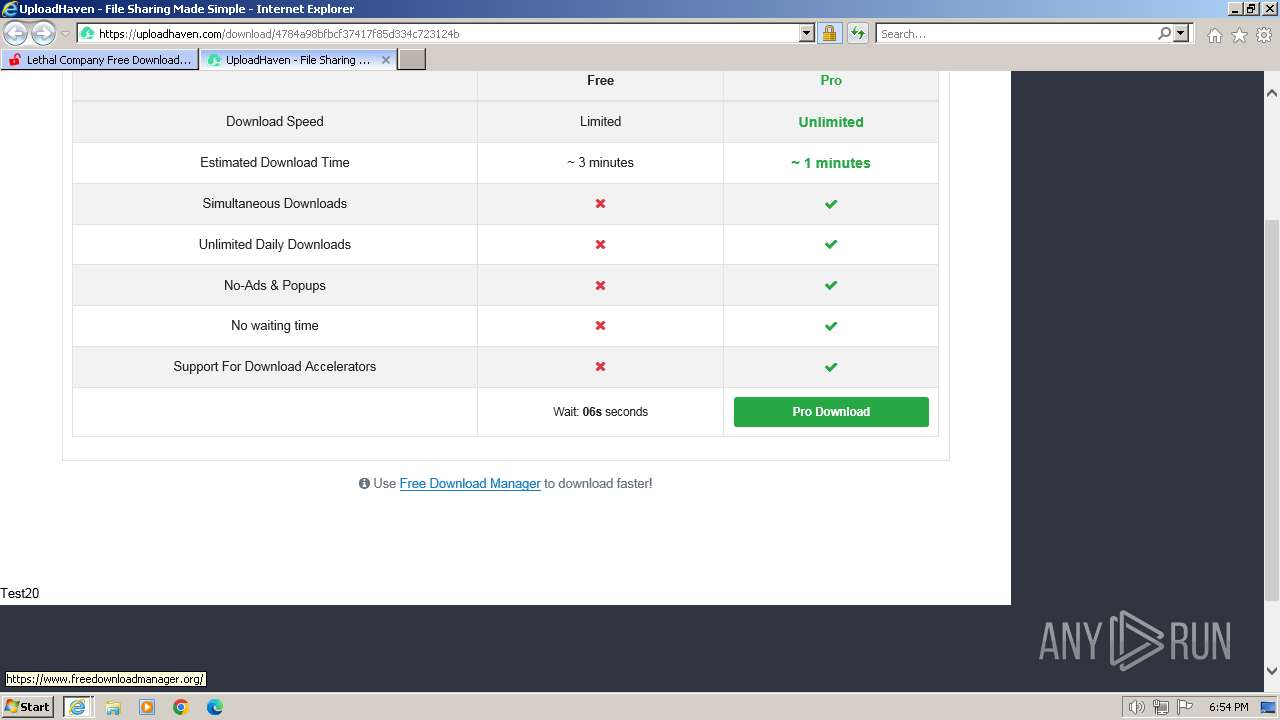Open the Home icon in browser toolbar
Screen dimensions: 1280x720
[x=1214, y=35]
